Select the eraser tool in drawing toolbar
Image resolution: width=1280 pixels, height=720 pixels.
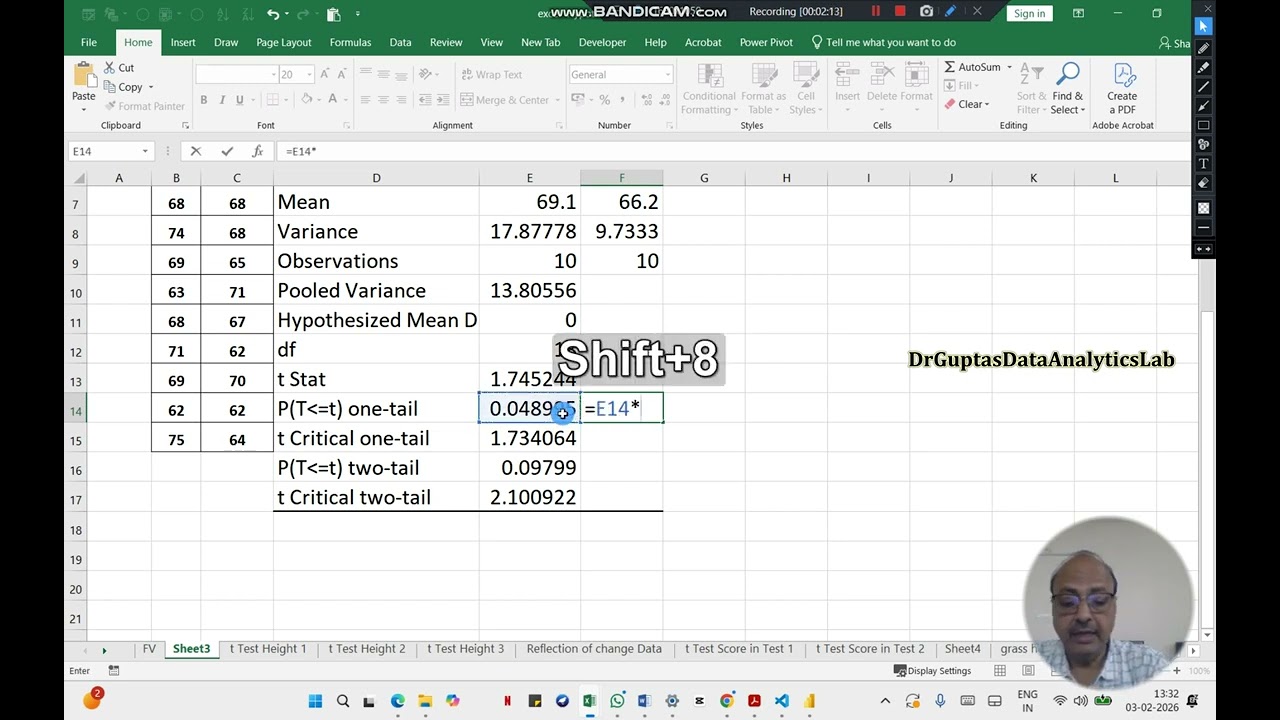(x=1203, y=184)
